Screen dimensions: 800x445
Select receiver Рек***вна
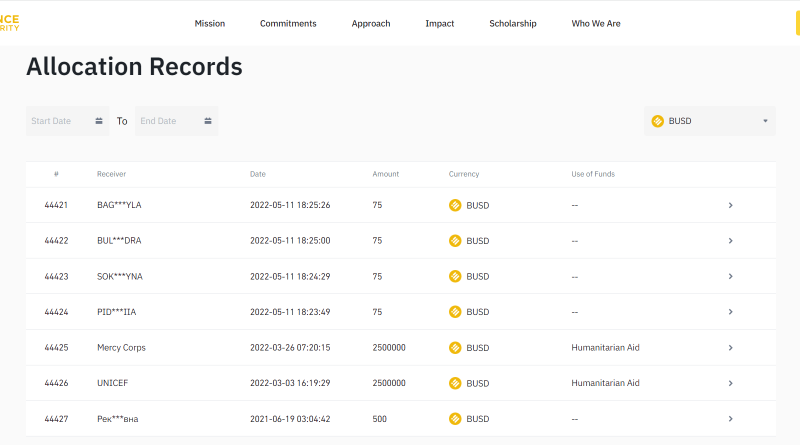coord(117,418)
